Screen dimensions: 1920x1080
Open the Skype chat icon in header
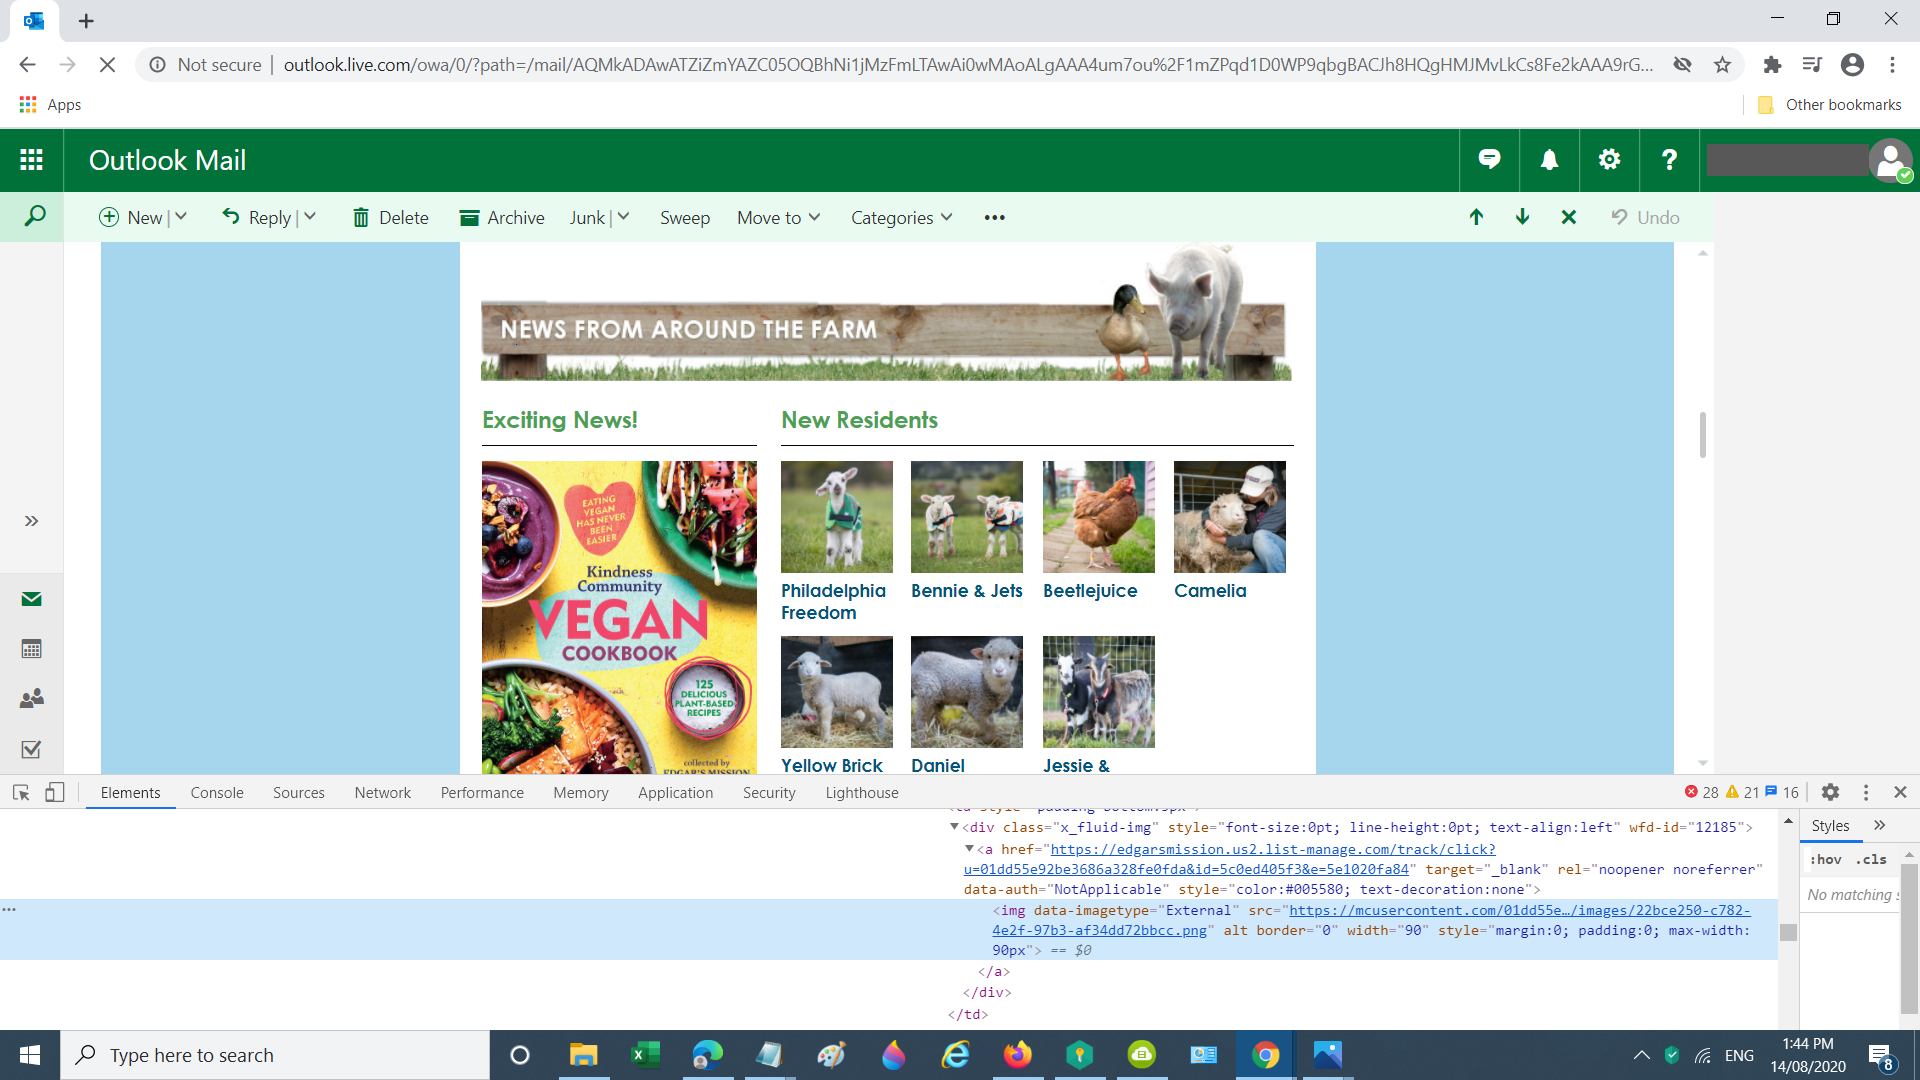(1489, 160)
